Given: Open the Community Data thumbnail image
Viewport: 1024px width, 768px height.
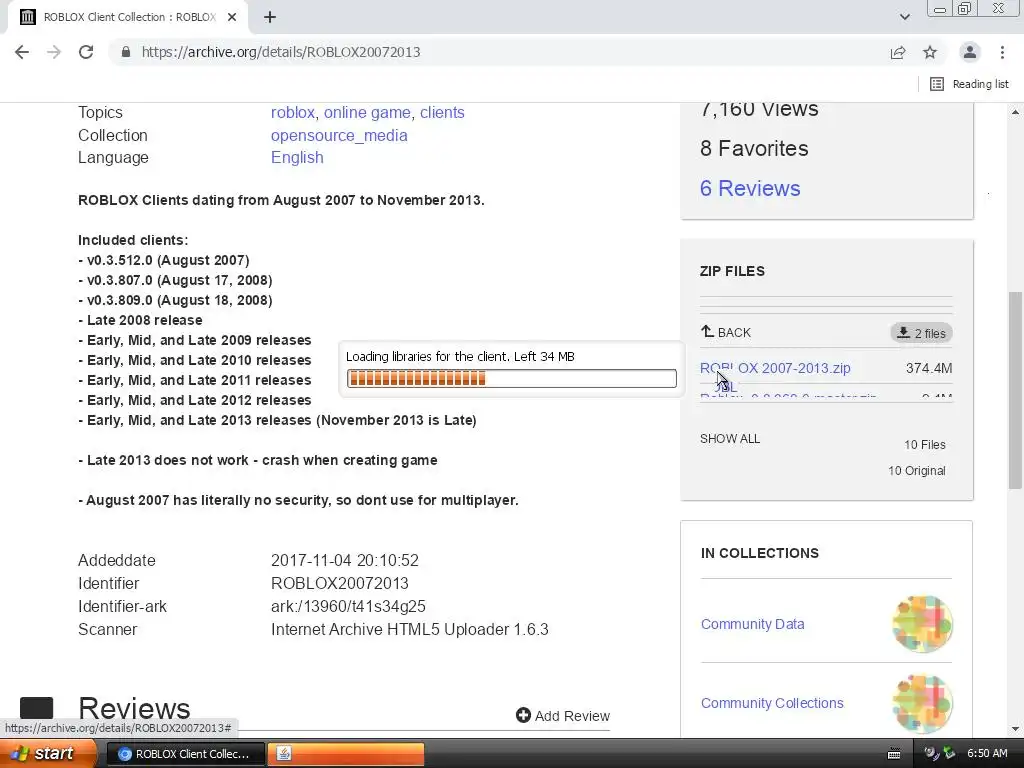Looking at the screenshot, I should [x=922, y=624].
